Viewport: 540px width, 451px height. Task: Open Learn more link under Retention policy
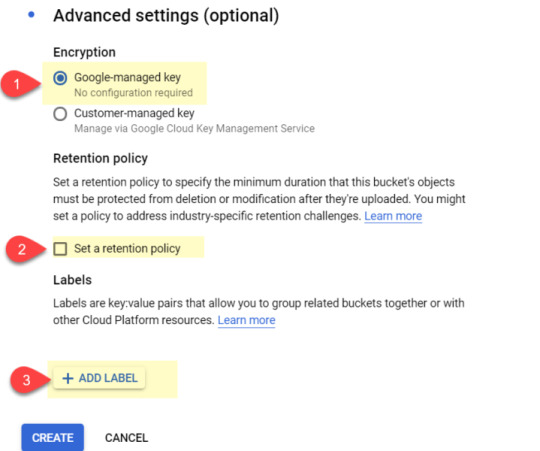pyautogui.click(x=393, y=216)
